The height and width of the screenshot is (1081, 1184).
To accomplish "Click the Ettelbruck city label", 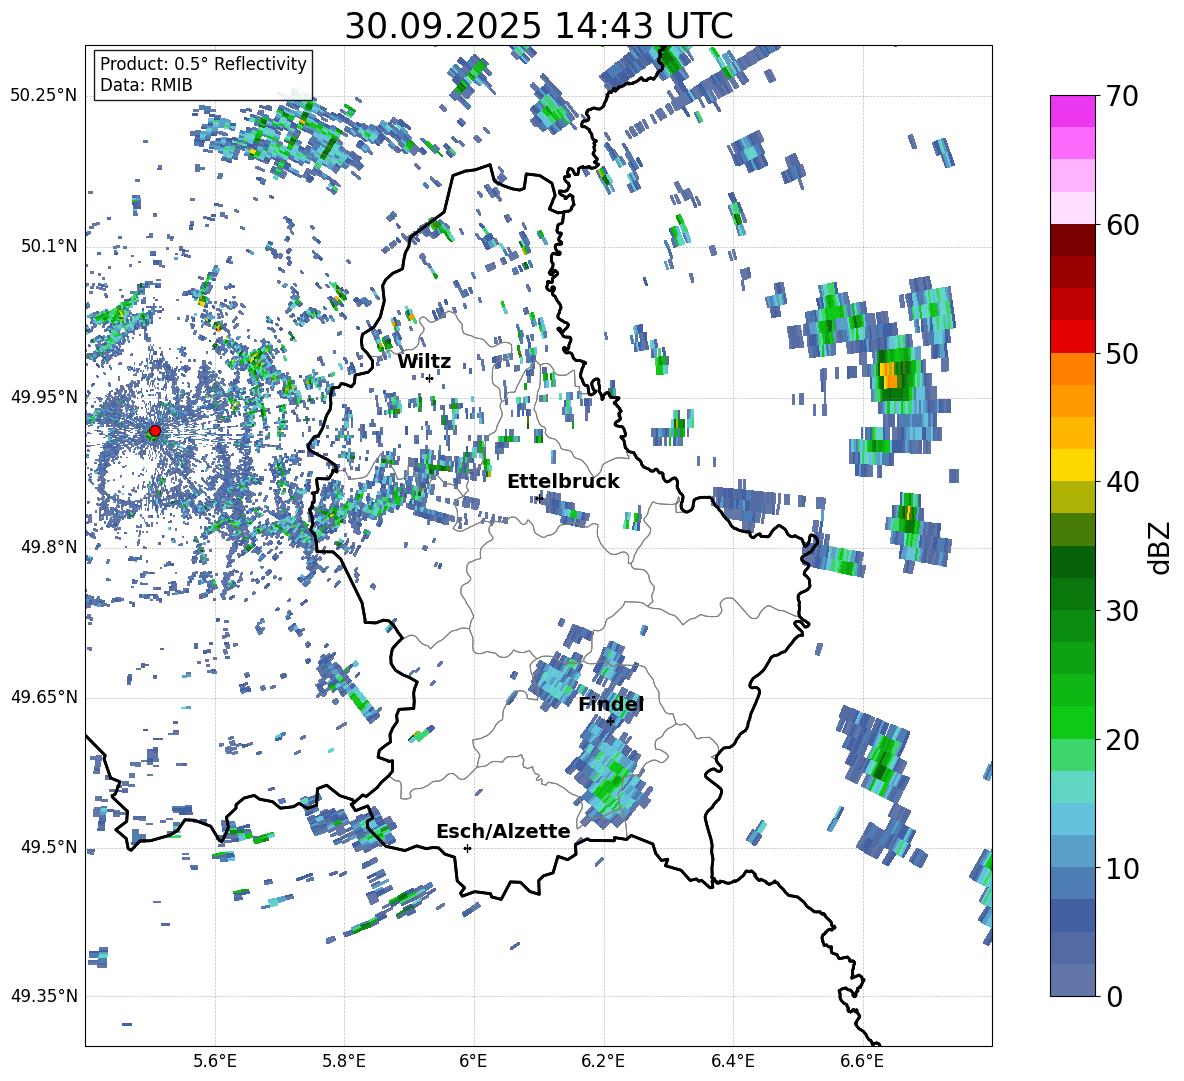I will [563, 482].
